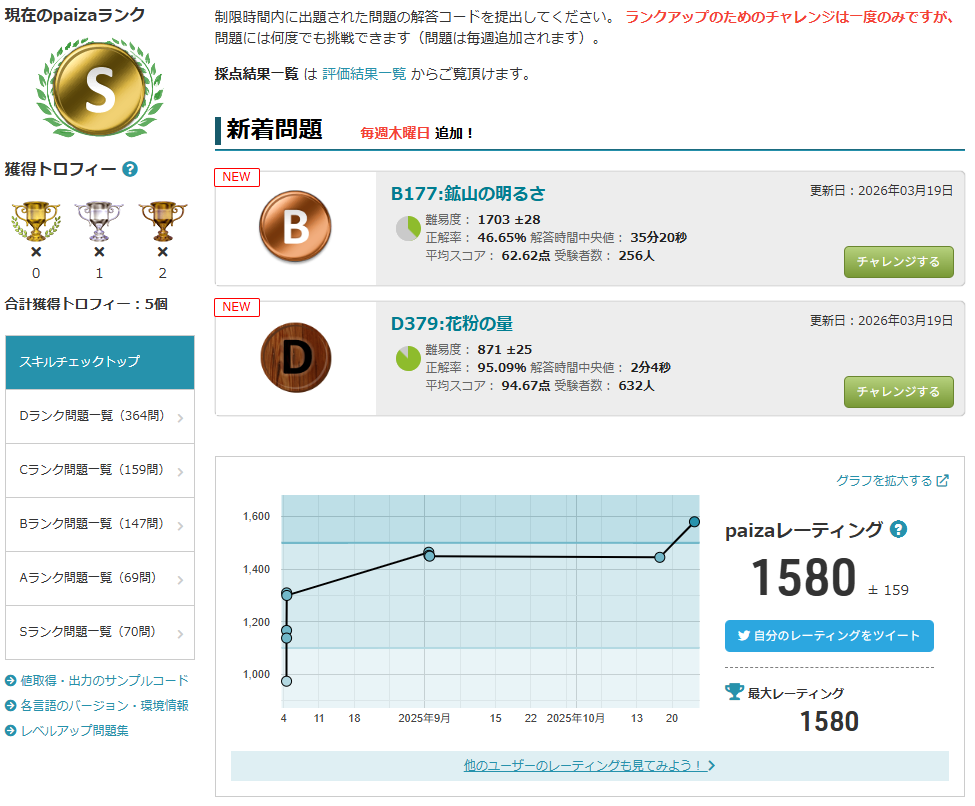Click 現在のpaizaランク heading
The height and width of the screenshot is (806, 975).
75,15
